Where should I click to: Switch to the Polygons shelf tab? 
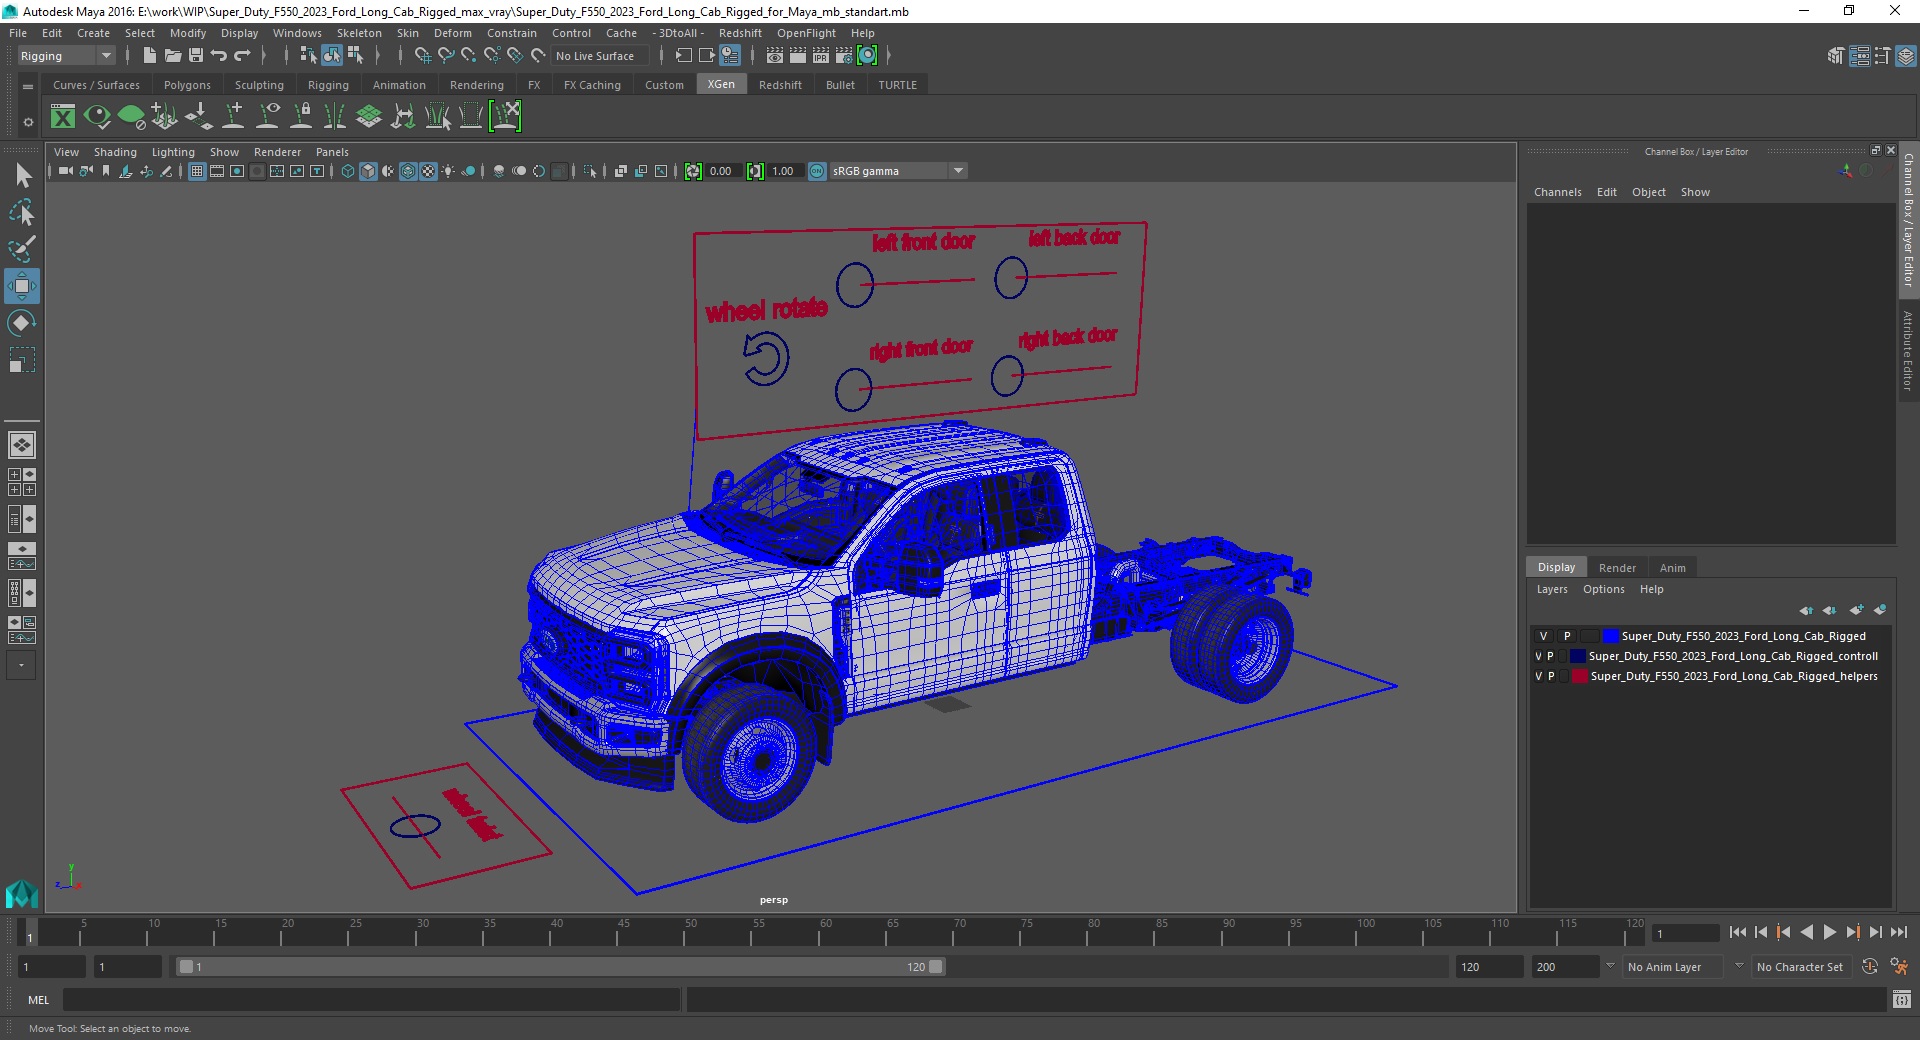pos(187,85)
